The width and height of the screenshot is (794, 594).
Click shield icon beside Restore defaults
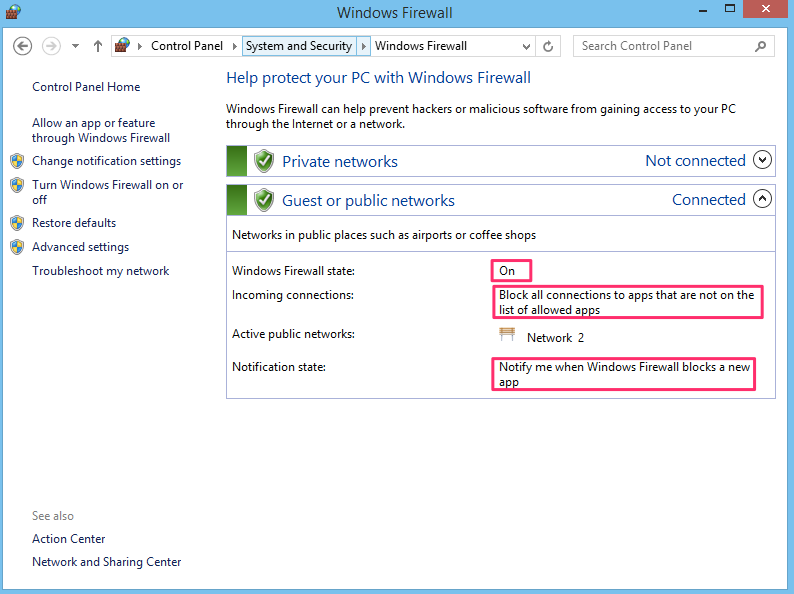tap(17, 223)
